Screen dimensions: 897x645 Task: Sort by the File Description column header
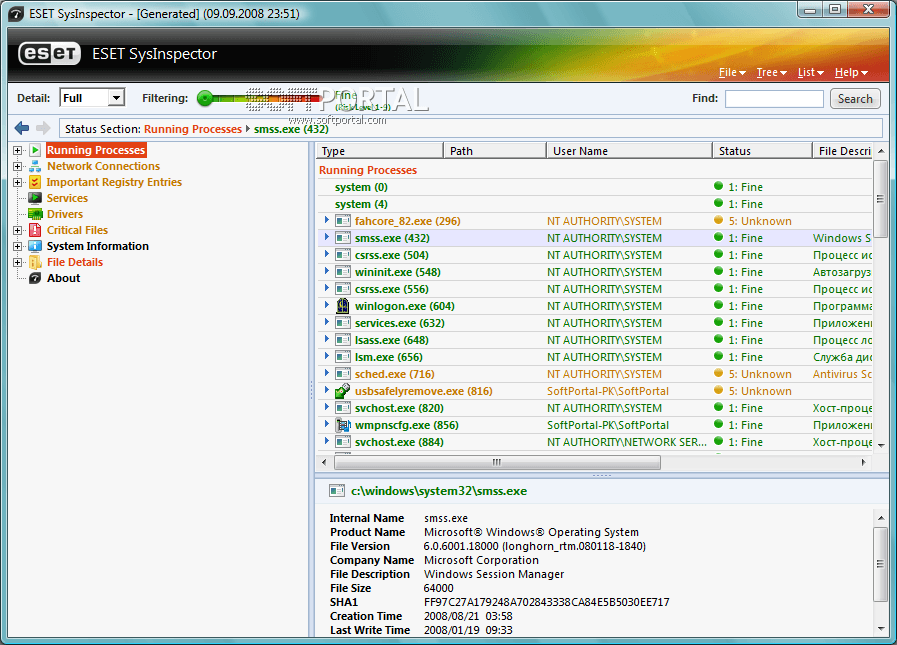click(x=843, y=151)
